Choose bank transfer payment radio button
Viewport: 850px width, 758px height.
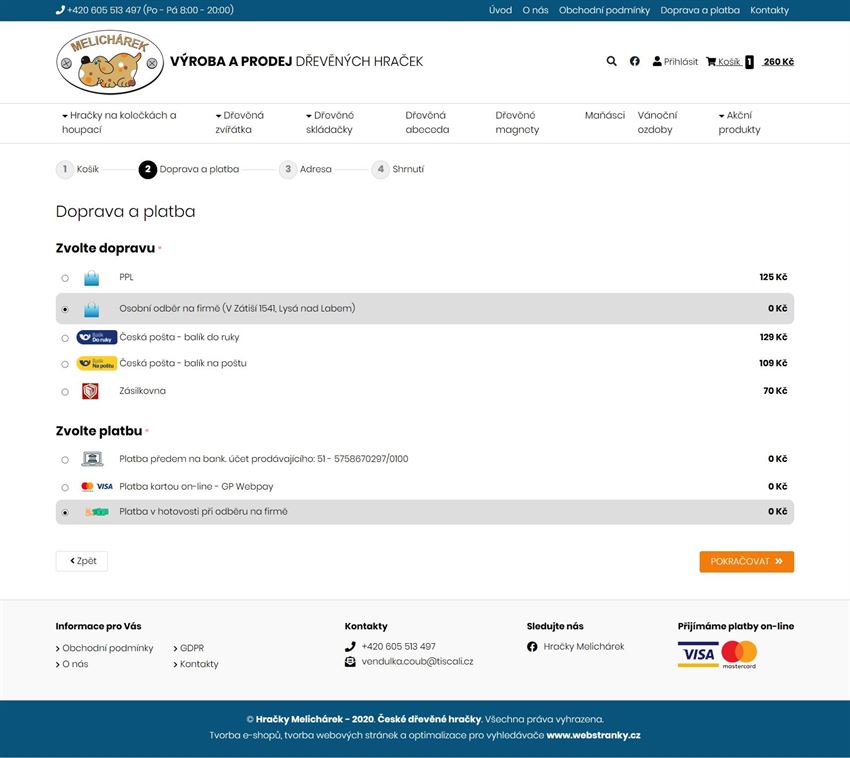pyautogui.click(x=65, y=460)
